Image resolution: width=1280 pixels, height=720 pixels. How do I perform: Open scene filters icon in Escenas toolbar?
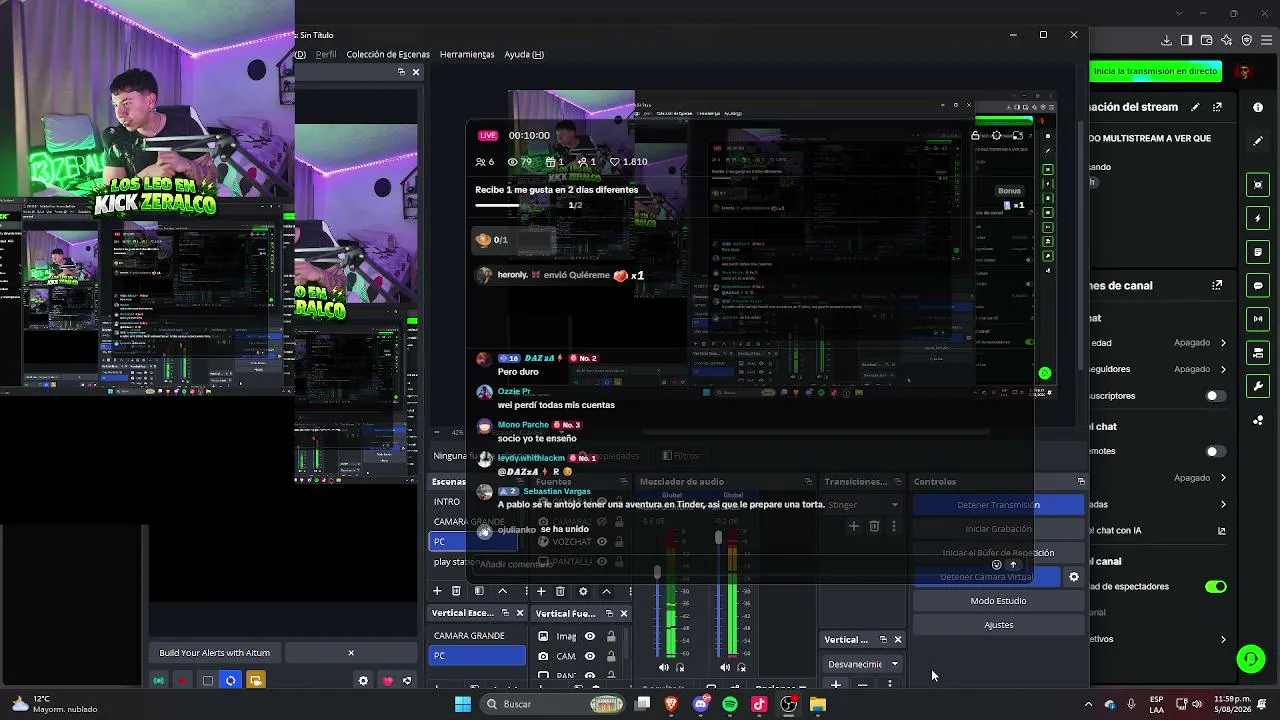click(479, 591)
